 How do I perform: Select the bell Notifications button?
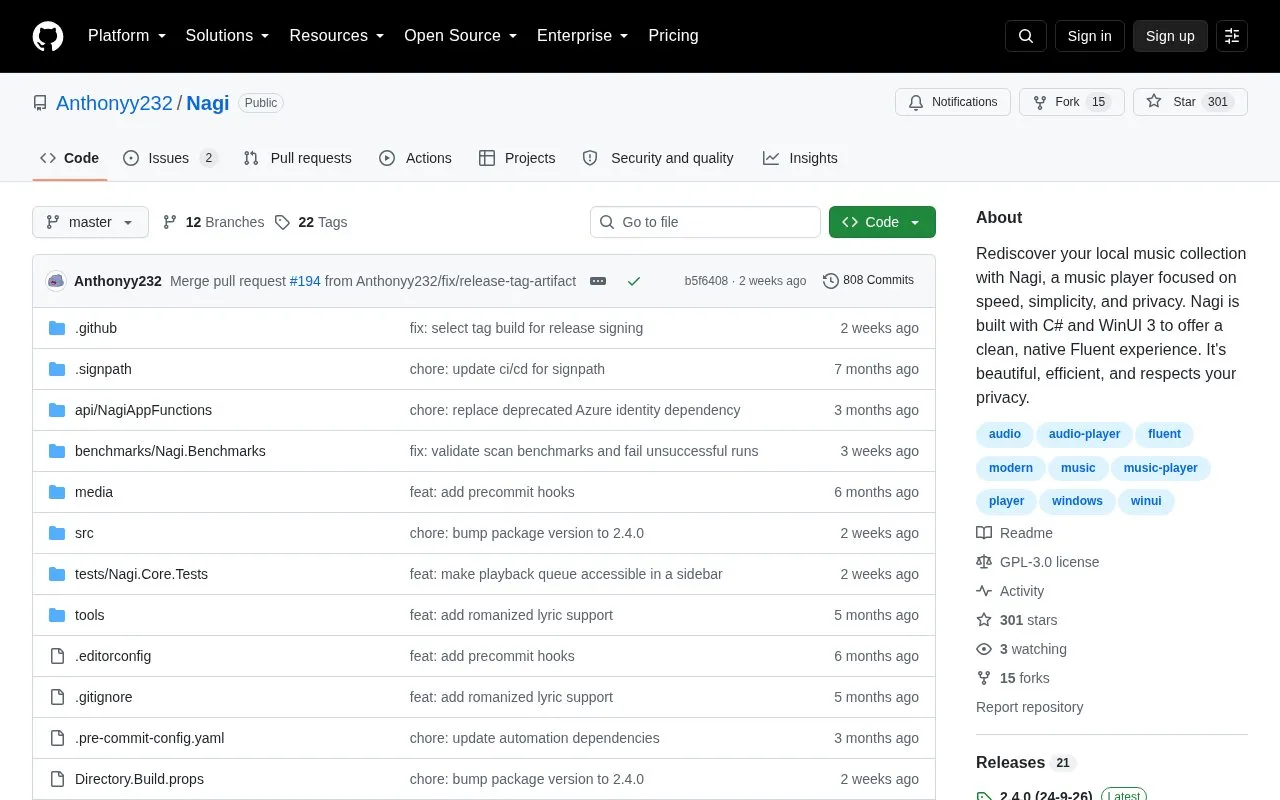point(953,102)
